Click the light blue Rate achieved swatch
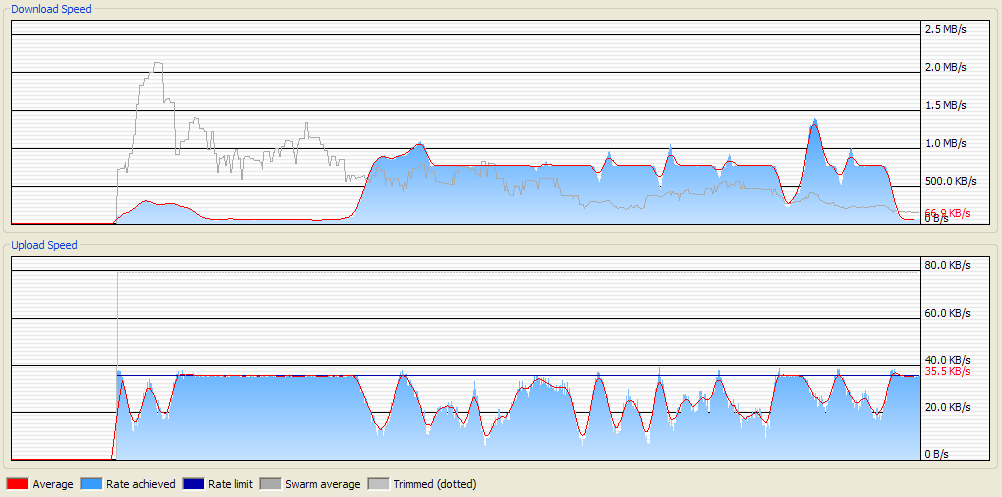 (92, 484)
